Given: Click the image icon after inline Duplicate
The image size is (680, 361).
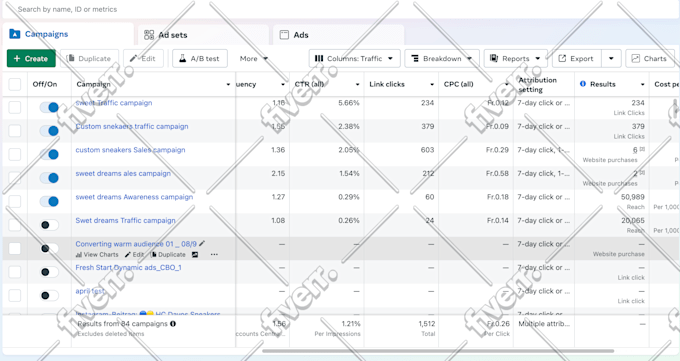Looking at the screenshot, I should 195,255.
